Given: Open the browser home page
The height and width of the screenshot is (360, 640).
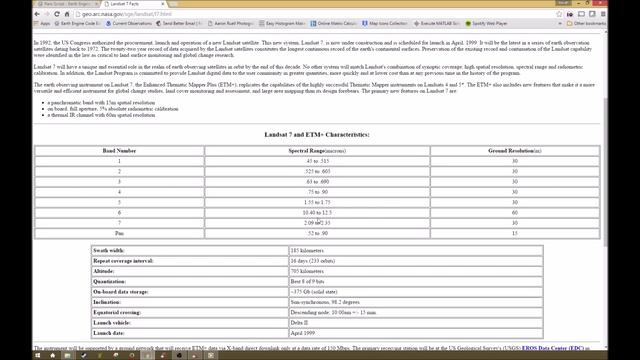Looking at the screenshot, I should coord(67,14).
